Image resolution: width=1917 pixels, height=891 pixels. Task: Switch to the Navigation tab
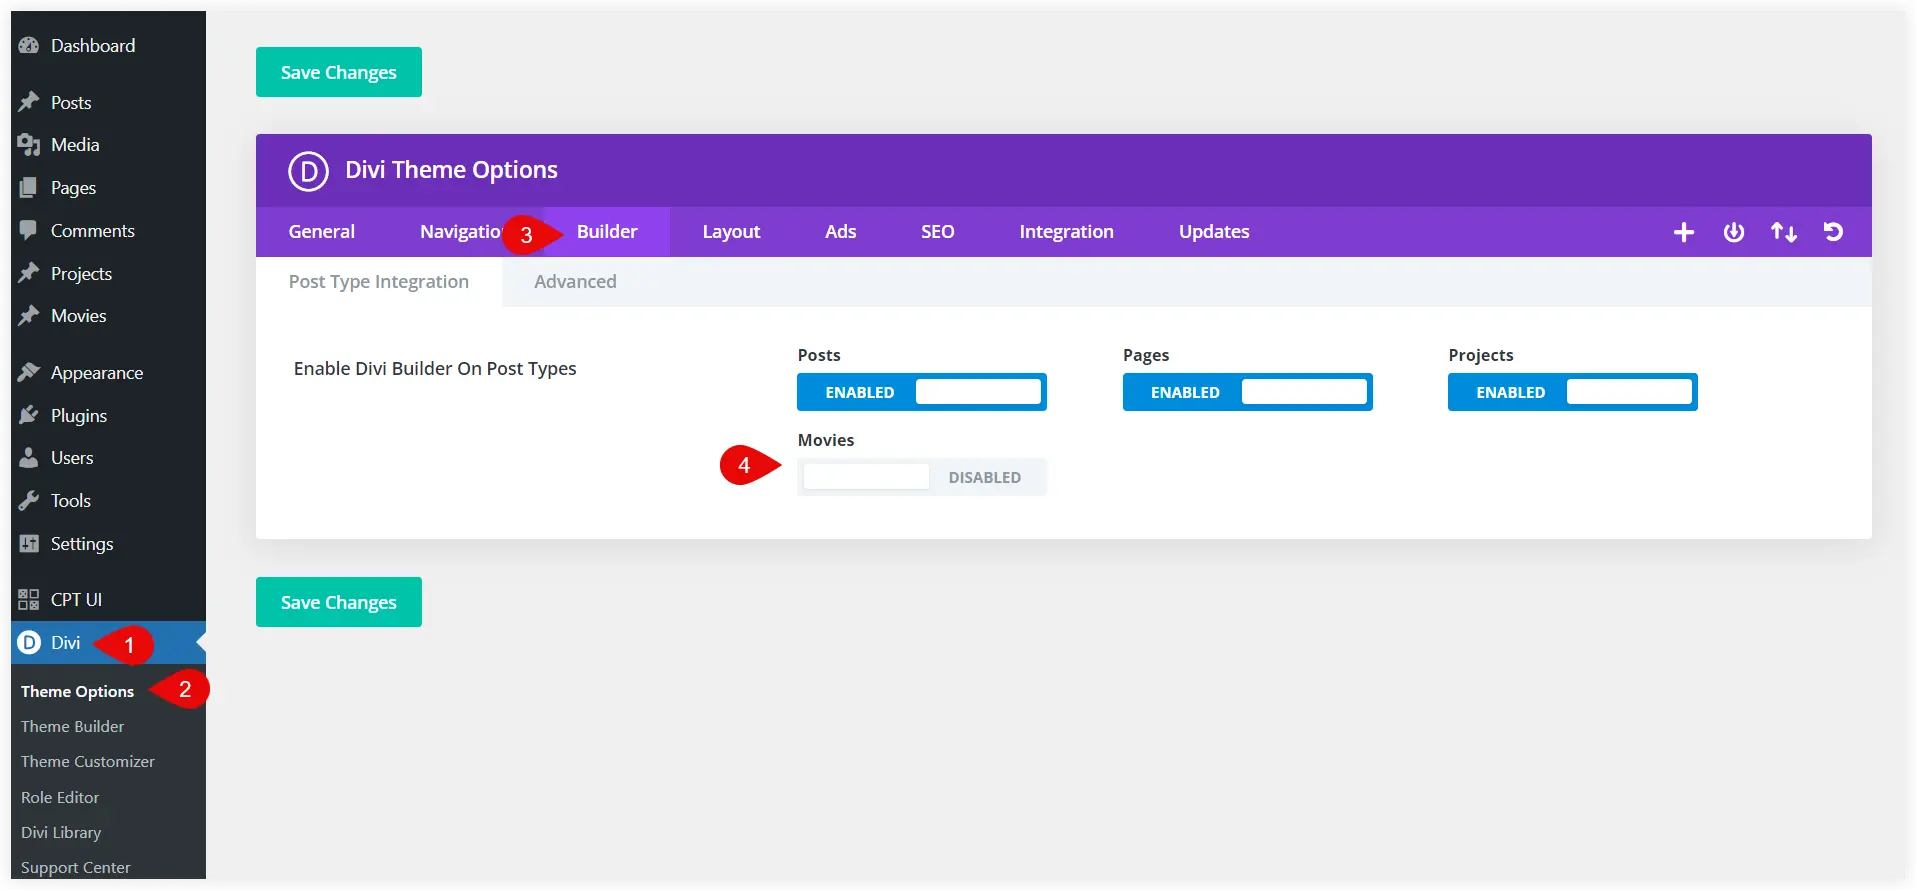pos(460,232)
